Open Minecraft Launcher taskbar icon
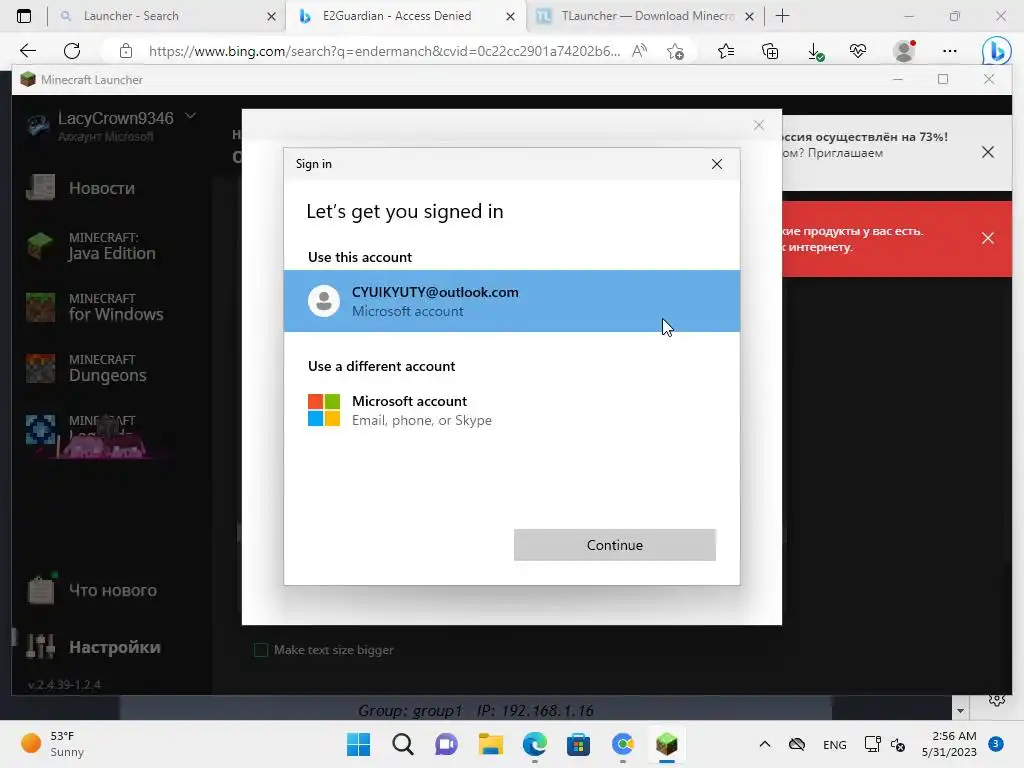 point(667,744)
